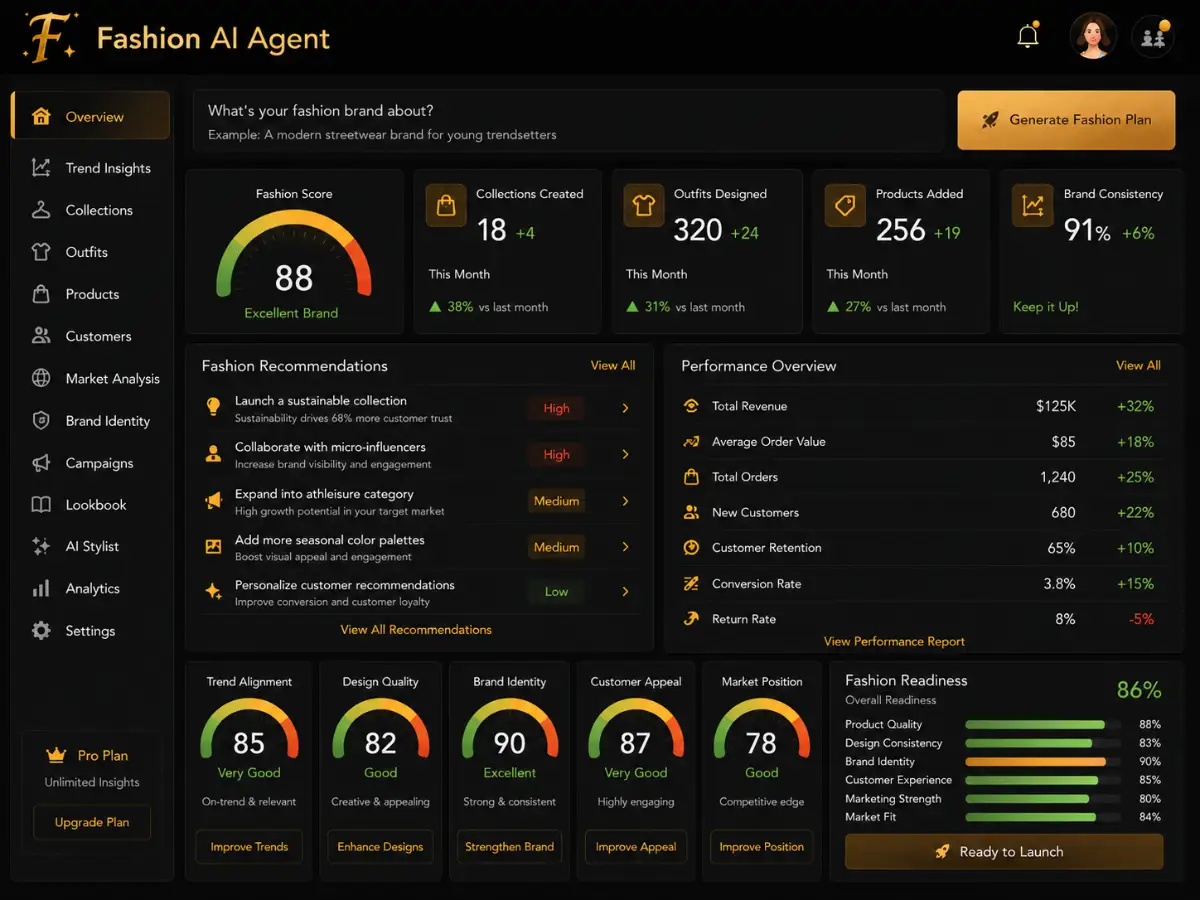This screenshot has width=1200, height=900.
Task: Open AI Stylist from the sidebar
Action: click(x=91, y=547)
